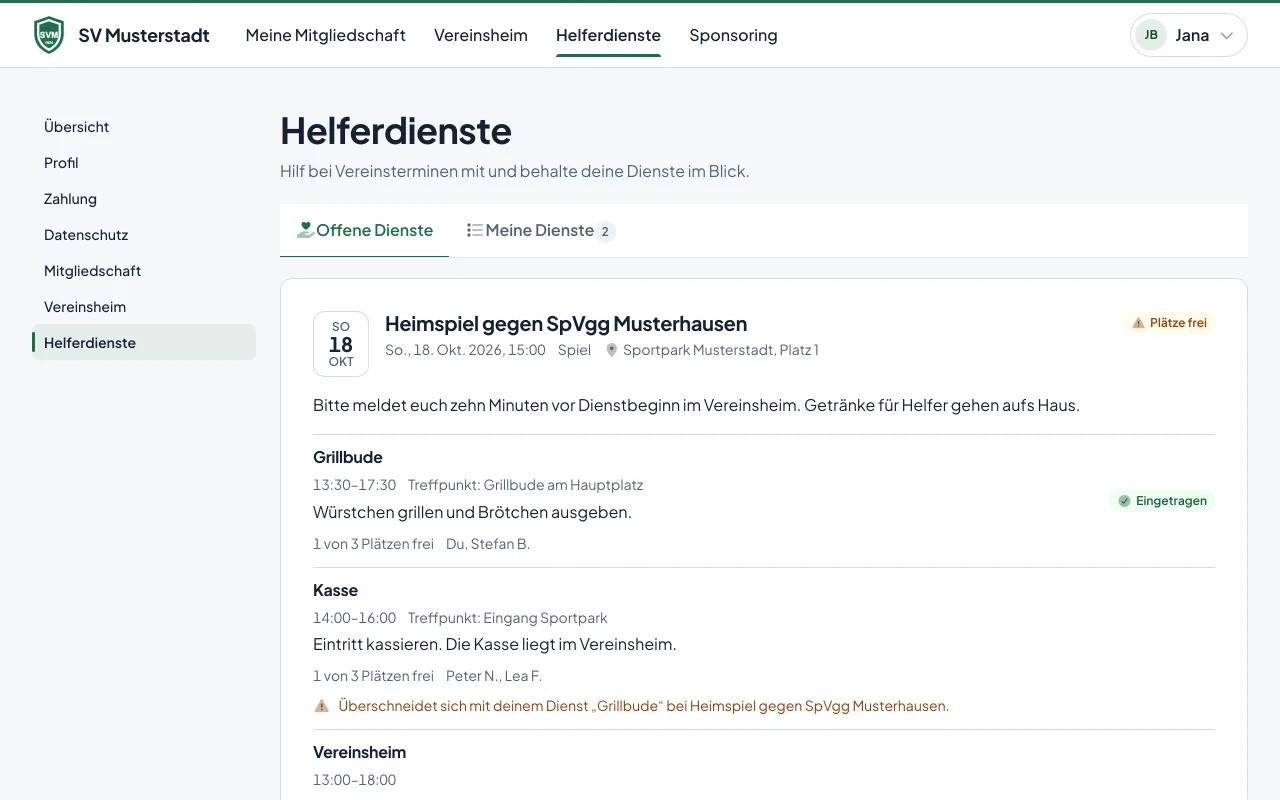The height and width of the screenshot is (800, 1280).
Task: Click Treffpunkt: Grillbude am Hauptplatz
Action: 526,485
